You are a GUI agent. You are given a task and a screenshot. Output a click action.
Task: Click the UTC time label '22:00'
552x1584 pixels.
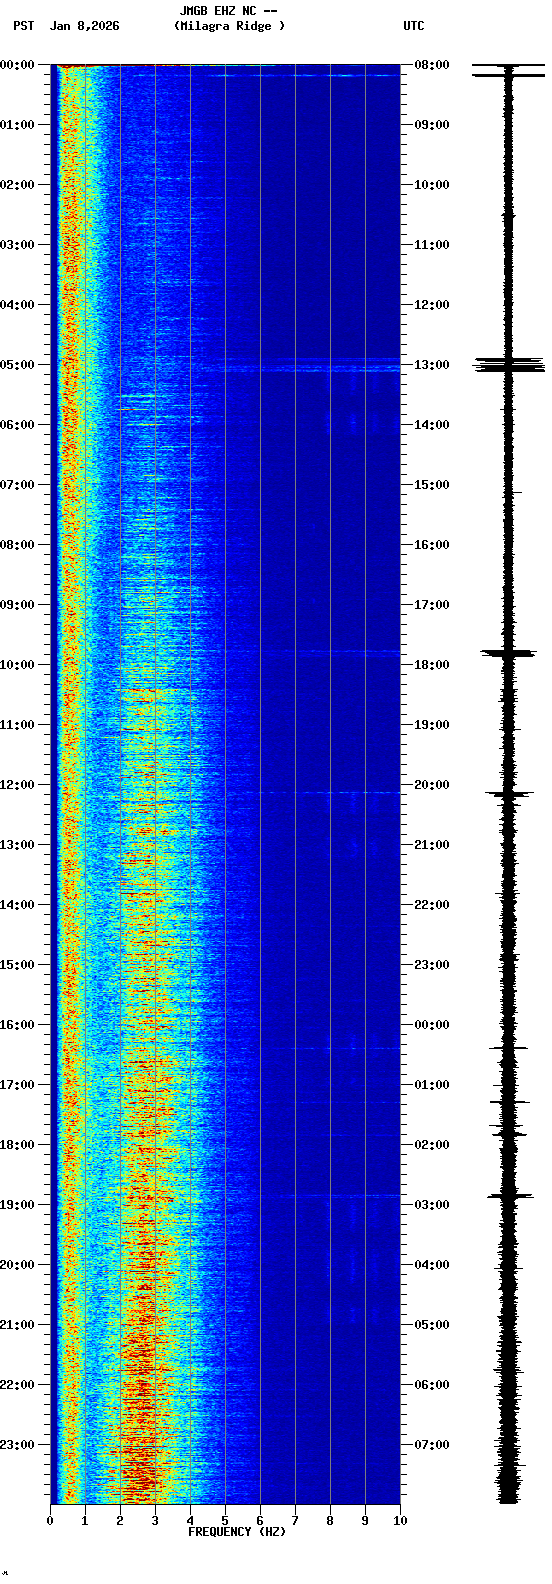coord(432,905)
